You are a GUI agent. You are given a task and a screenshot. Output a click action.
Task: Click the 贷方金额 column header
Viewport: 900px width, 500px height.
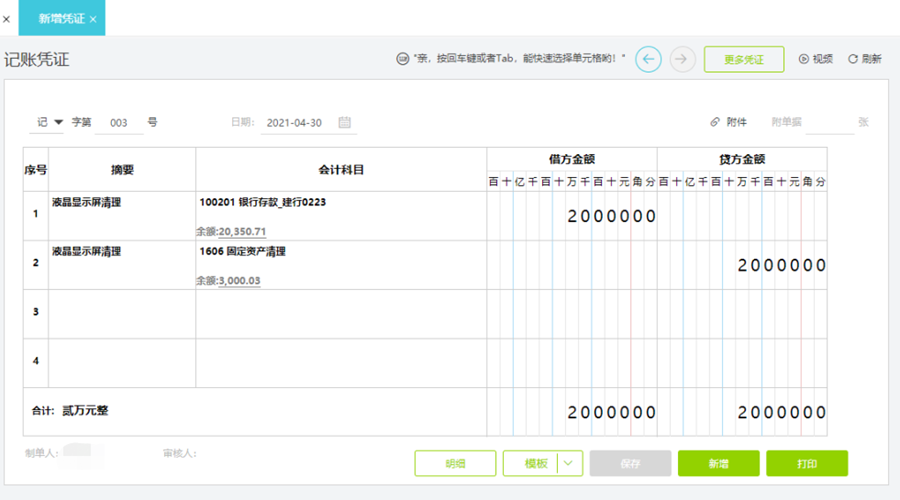tap(742, 160)
